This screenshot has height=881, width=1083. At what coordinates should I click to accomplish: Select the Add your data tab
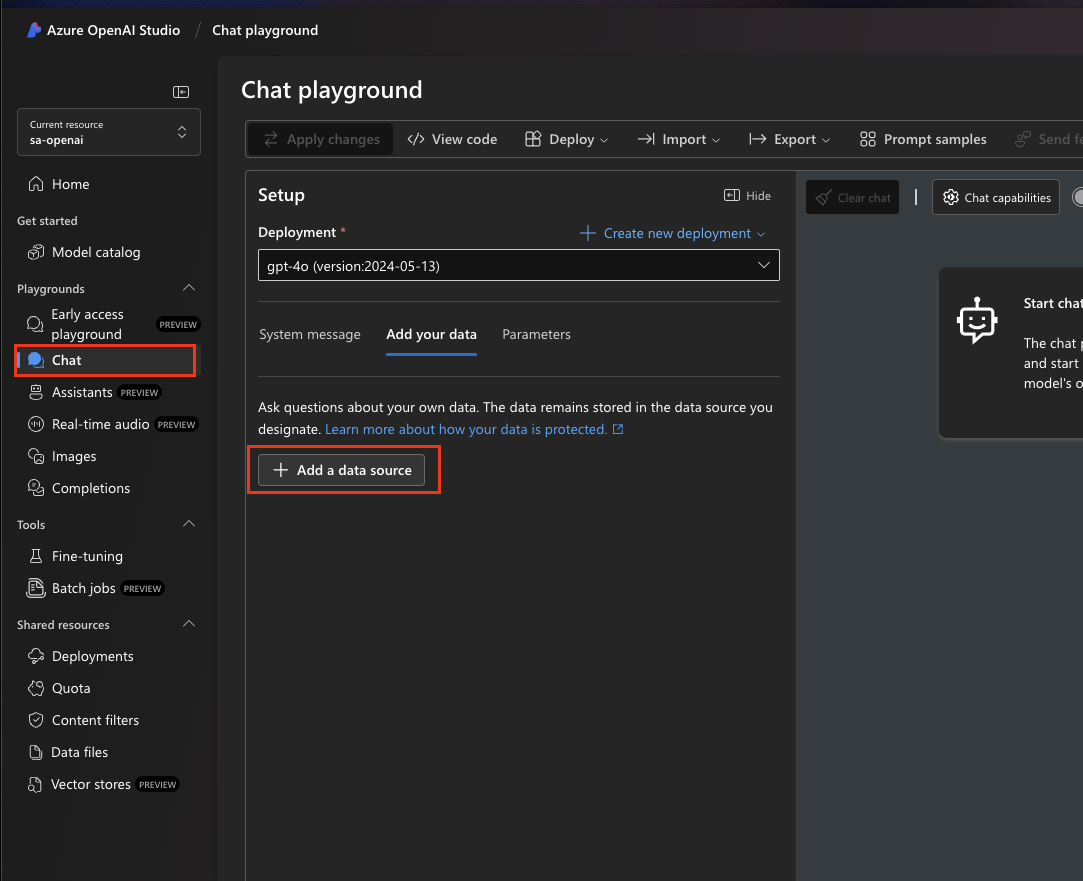(x=431, y=334)
